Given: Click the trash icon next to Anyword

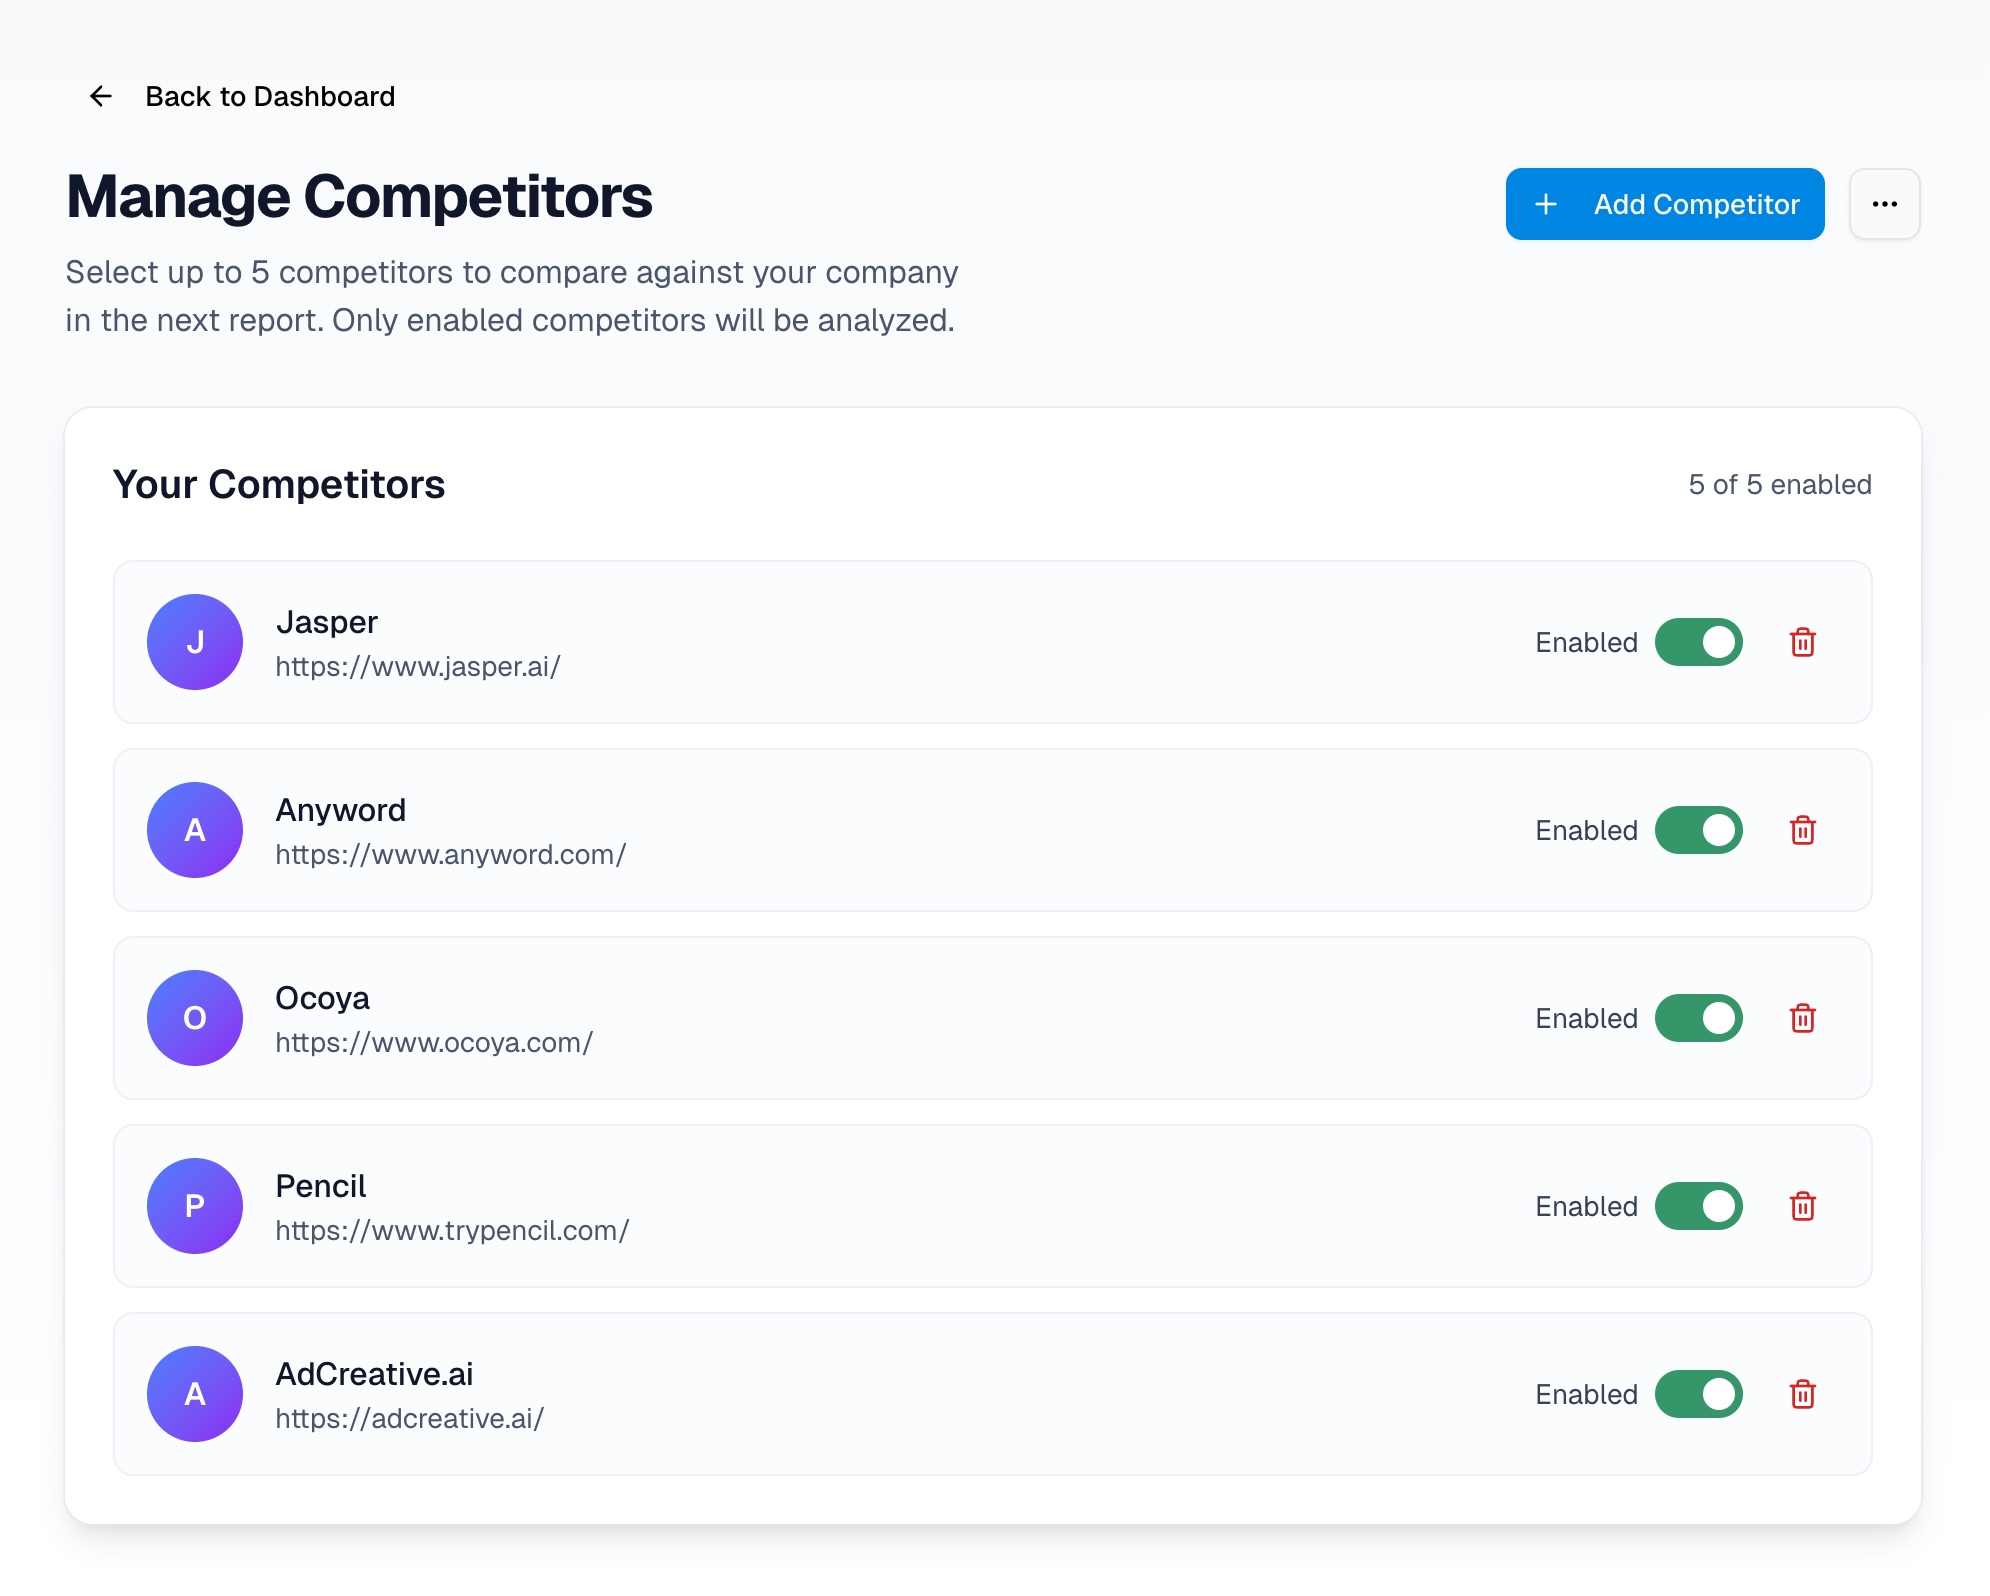Looking at the screenshot, I should (1804, 830).
